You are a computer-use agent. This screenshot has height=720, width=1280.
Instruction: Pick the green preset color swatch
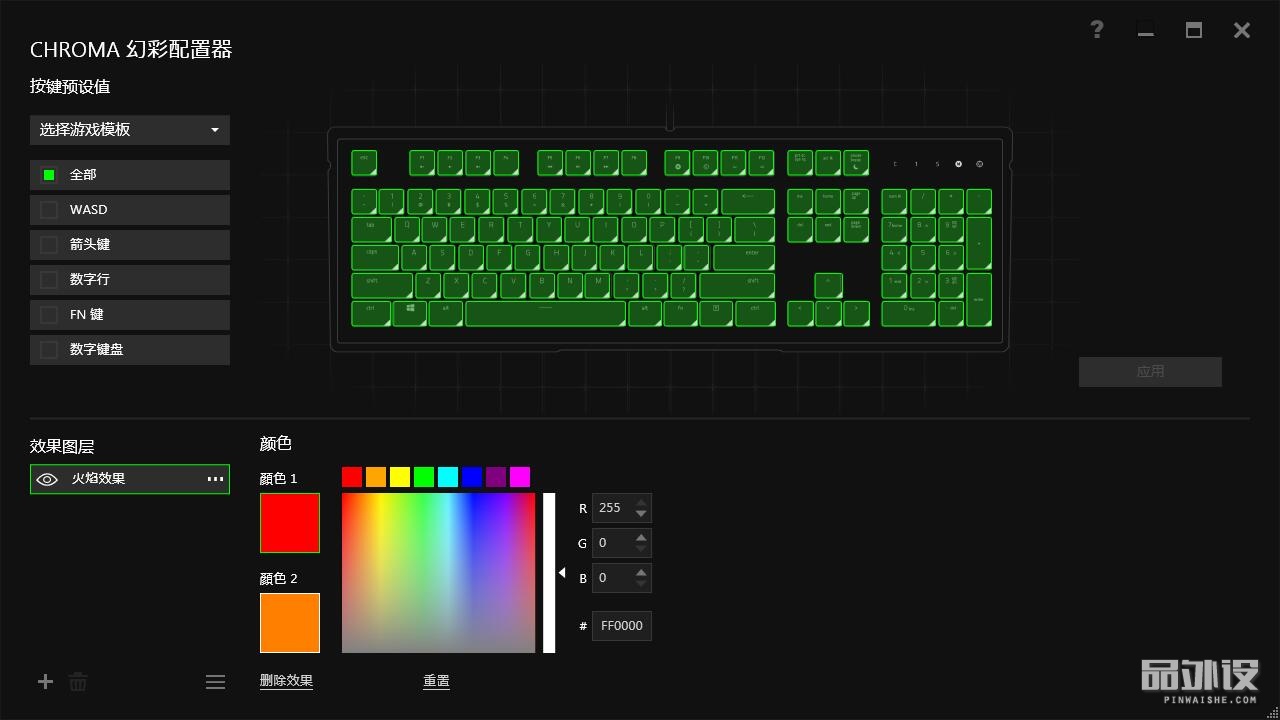coord(424,477)
